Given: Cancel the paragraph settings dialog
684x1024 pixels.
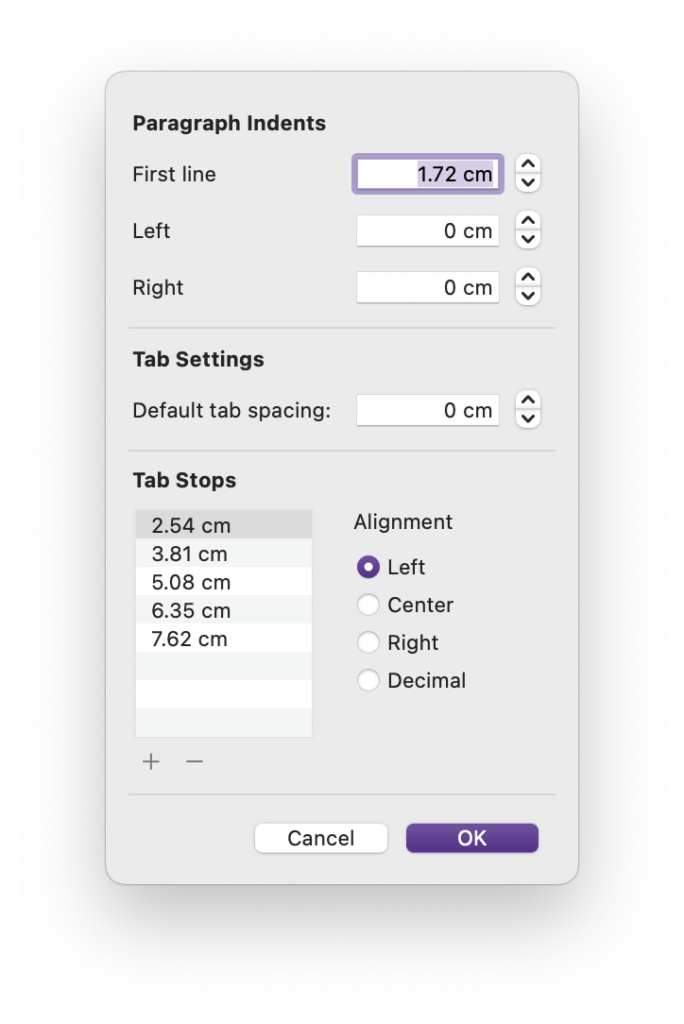Looking at the screenshot, I should tap(321, 838).
